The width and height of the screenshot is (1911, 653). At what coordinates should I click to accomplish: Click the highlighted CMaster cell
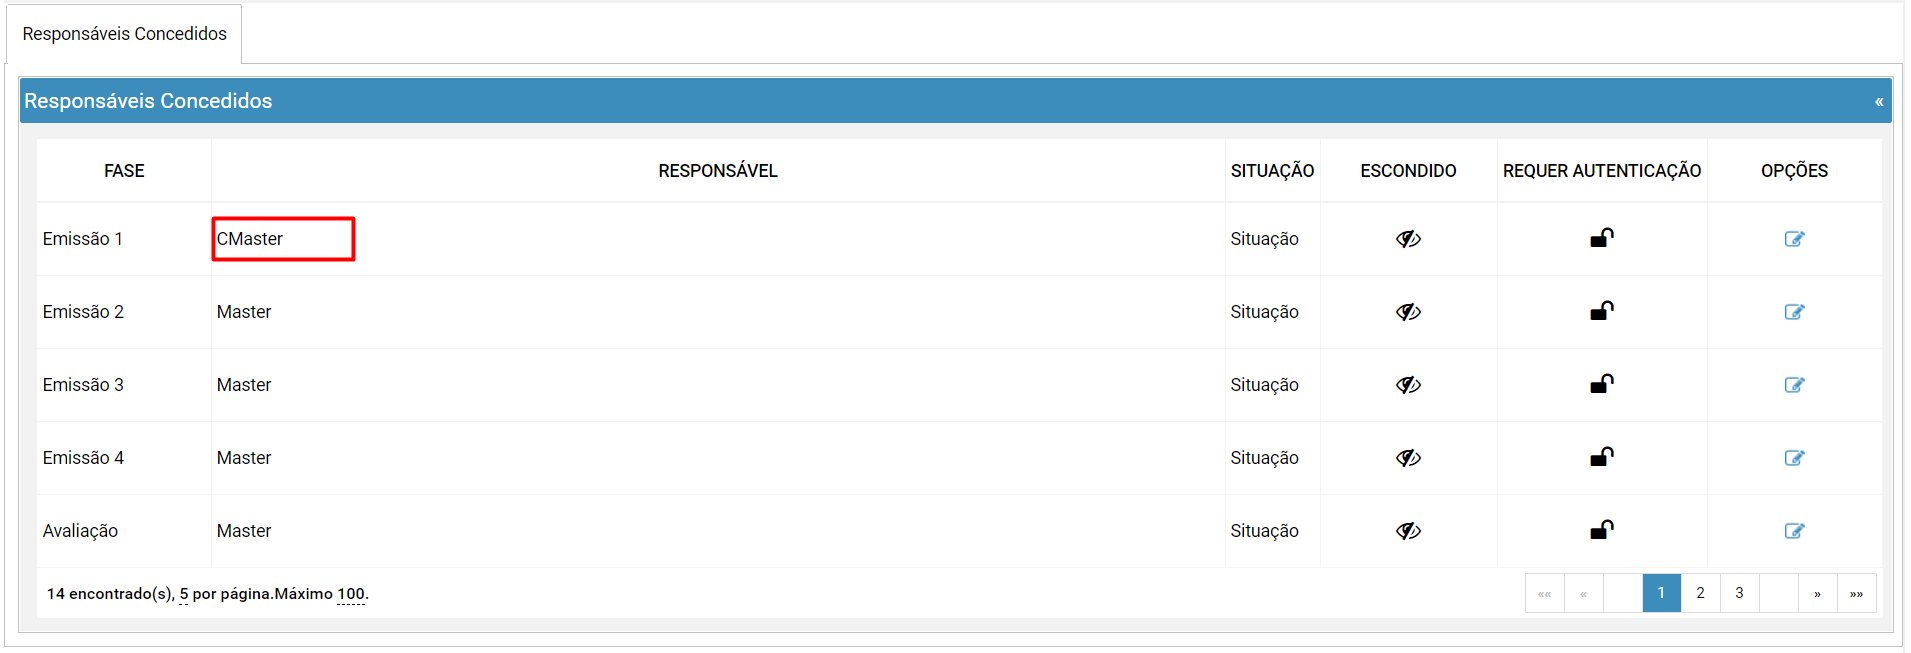coord(283,239)
